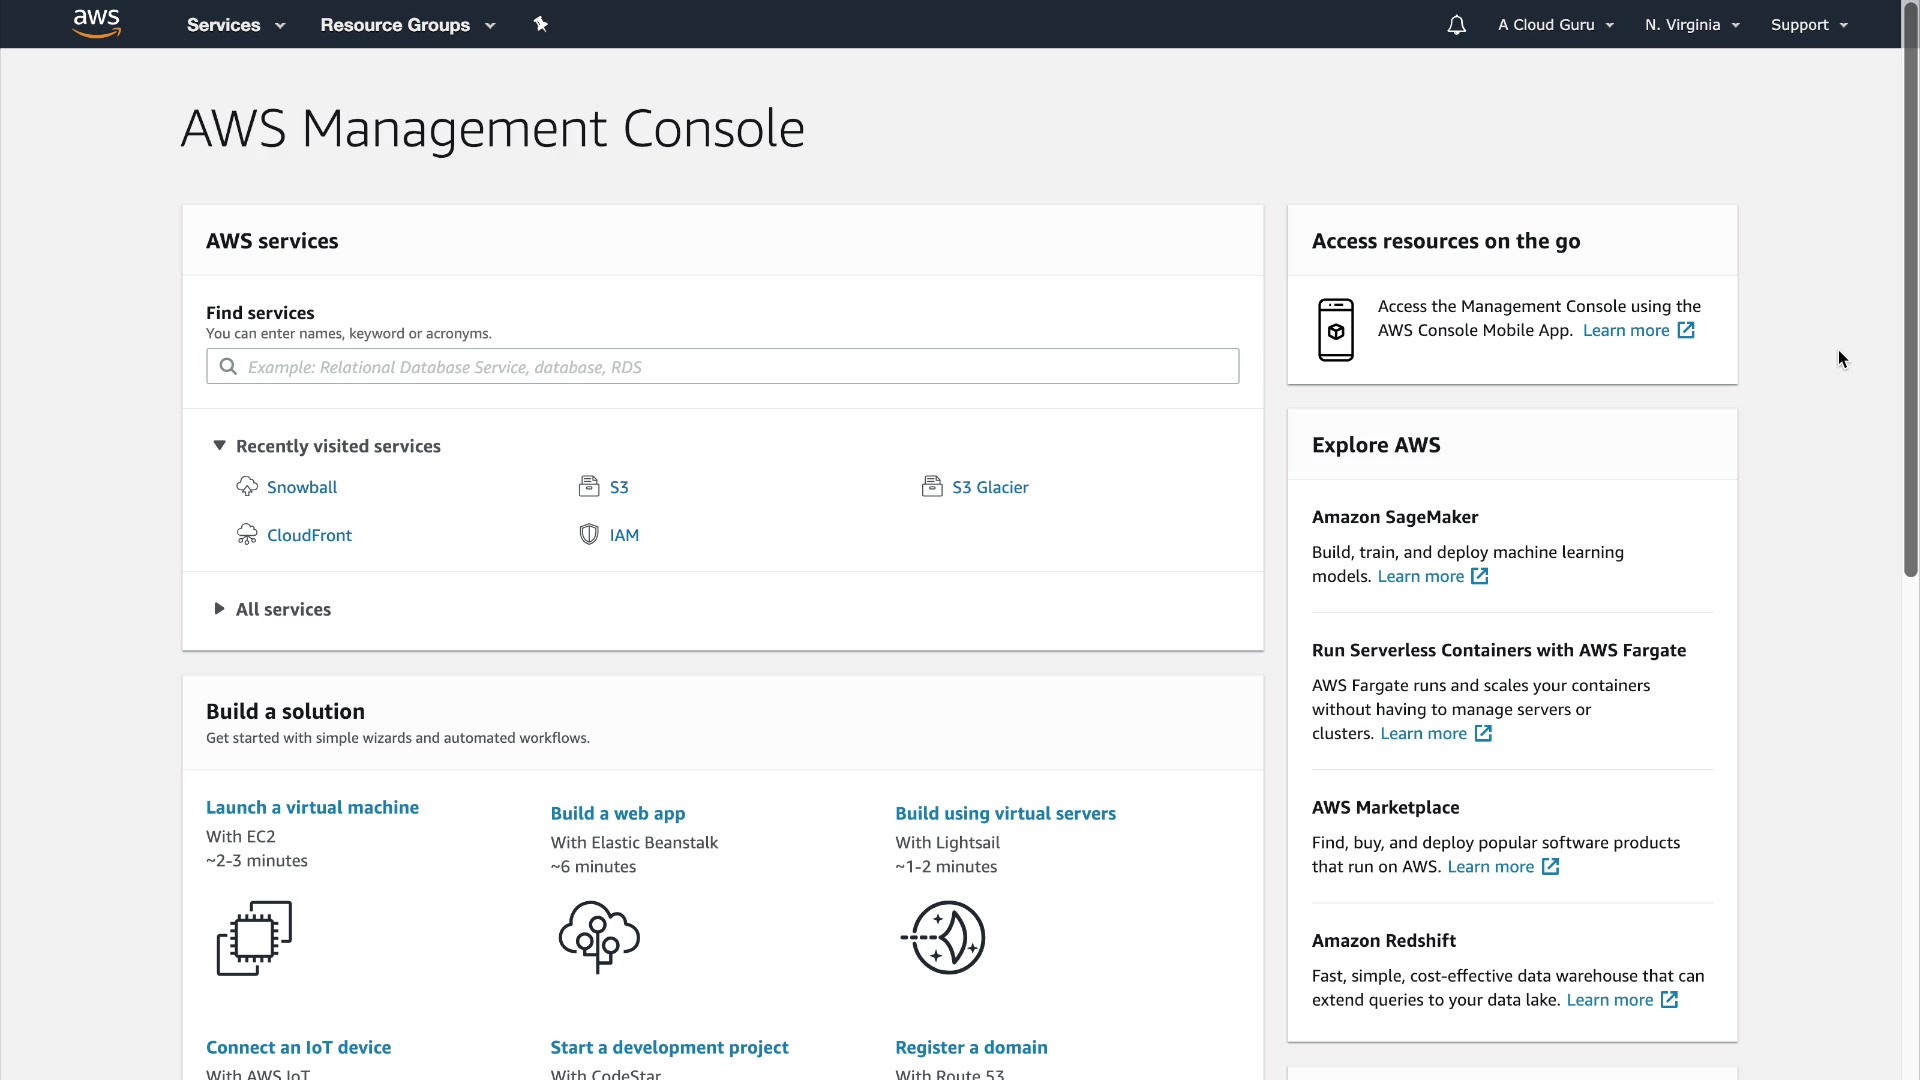Click the EC2 virtual machine chip icon
Viewport: 1920px width, 1080px height.
[x=254, y=938]
